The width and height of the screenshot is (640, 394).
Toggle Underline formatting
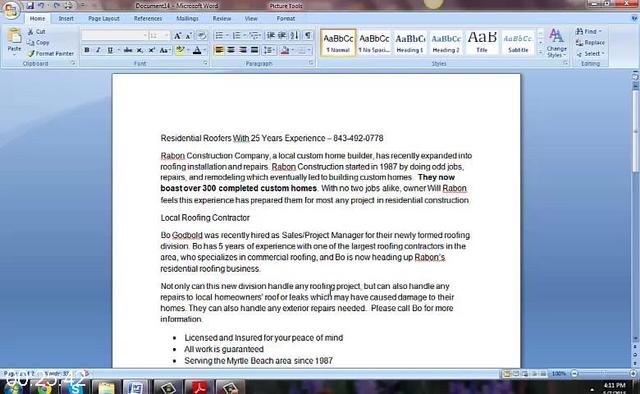coord(110,50)
